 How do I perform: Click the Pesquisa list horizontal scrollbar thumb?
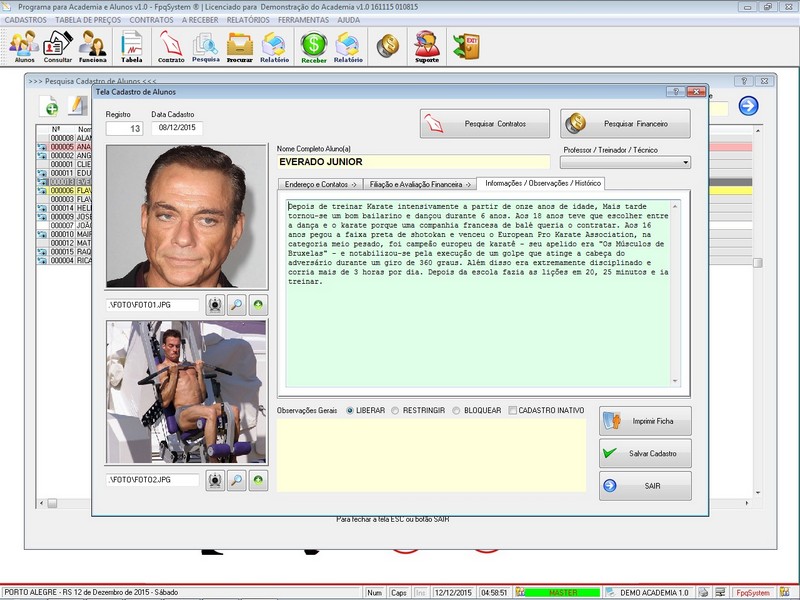(x=52, y=504)
